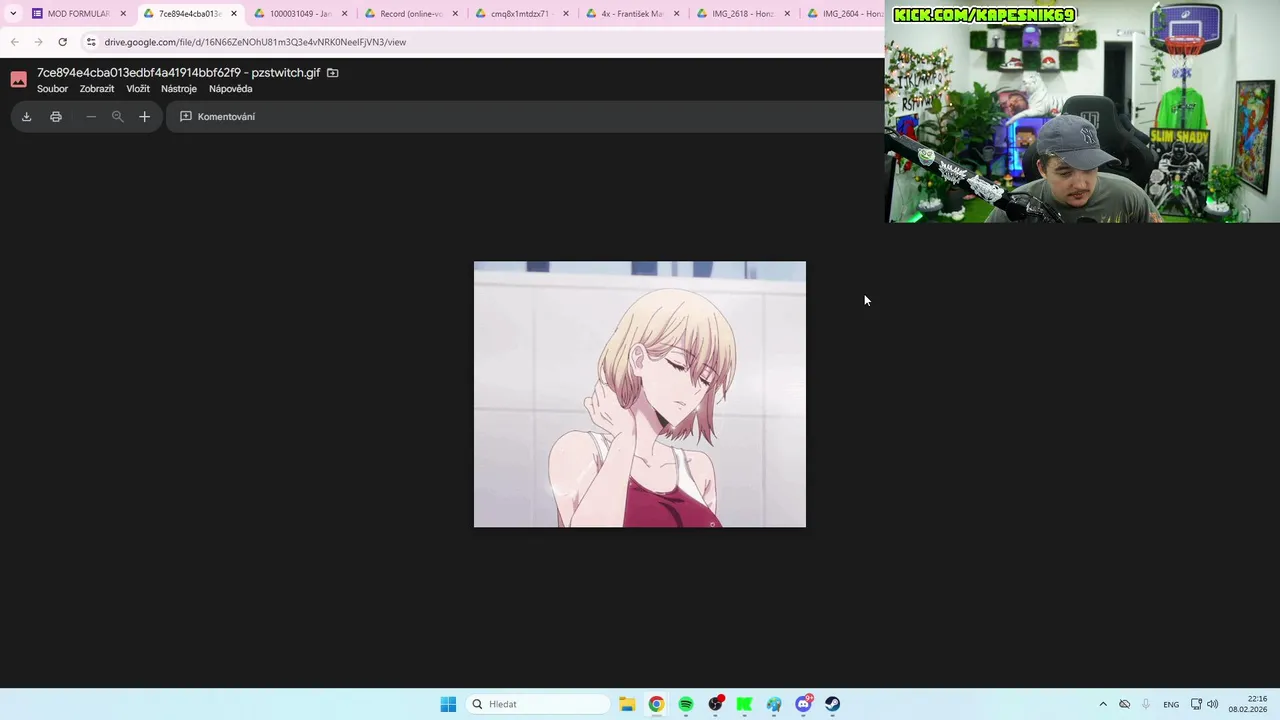Close the IMG_2618 tab
1280x720 pixels.
pos(787,14)
